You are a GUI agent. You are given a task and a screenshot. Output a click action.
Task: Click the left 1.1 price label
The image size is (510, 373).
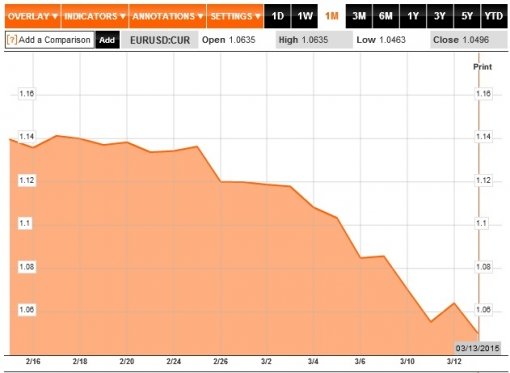[25, 223]
